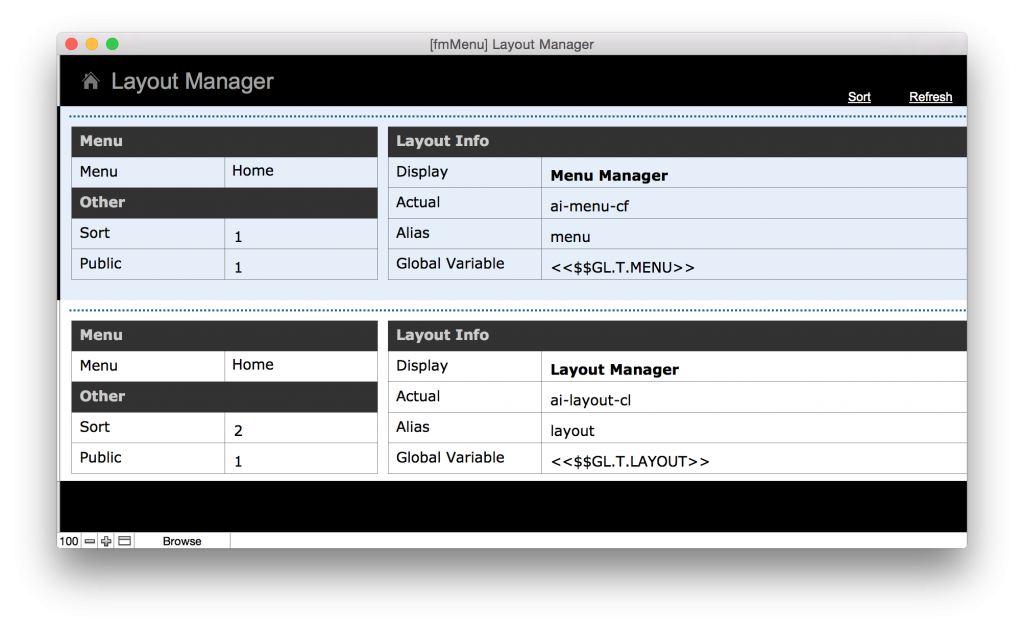Zoom out with the minus magnification icon
This screenshot has height=630, width=1024.
pos(88,541)
